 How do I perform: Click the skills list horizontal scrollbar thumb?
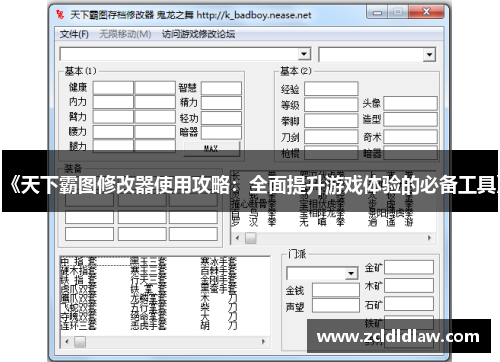251,238
